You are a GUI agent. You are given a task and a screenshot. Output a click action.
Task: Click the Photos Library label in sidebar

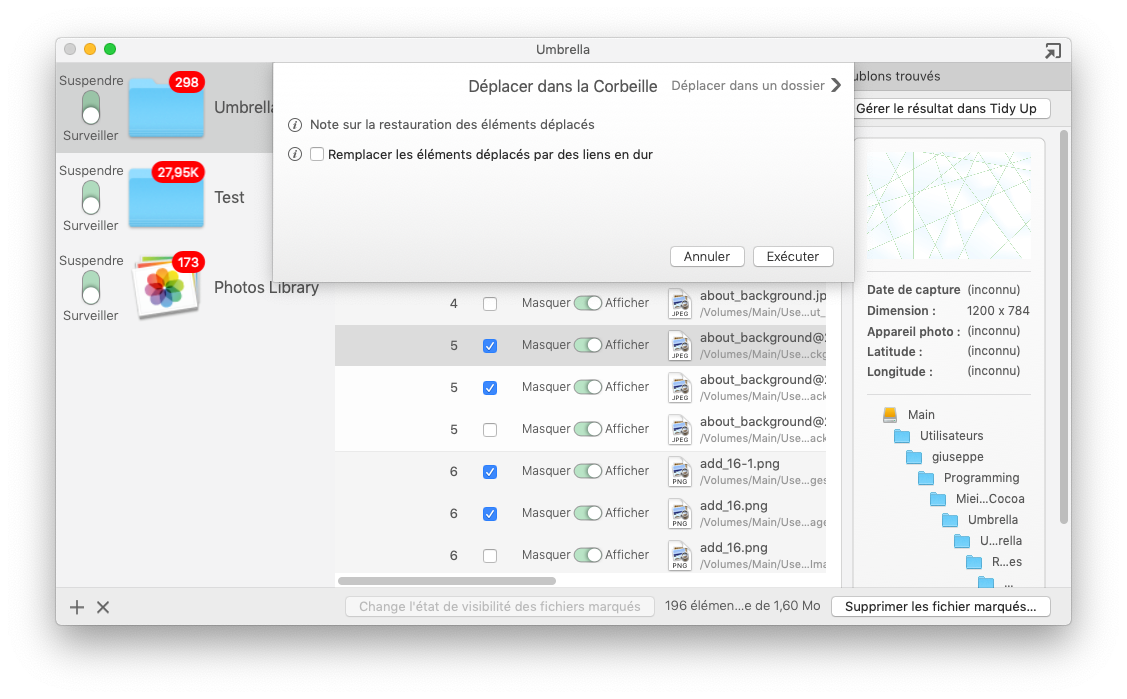pos(267,287)
